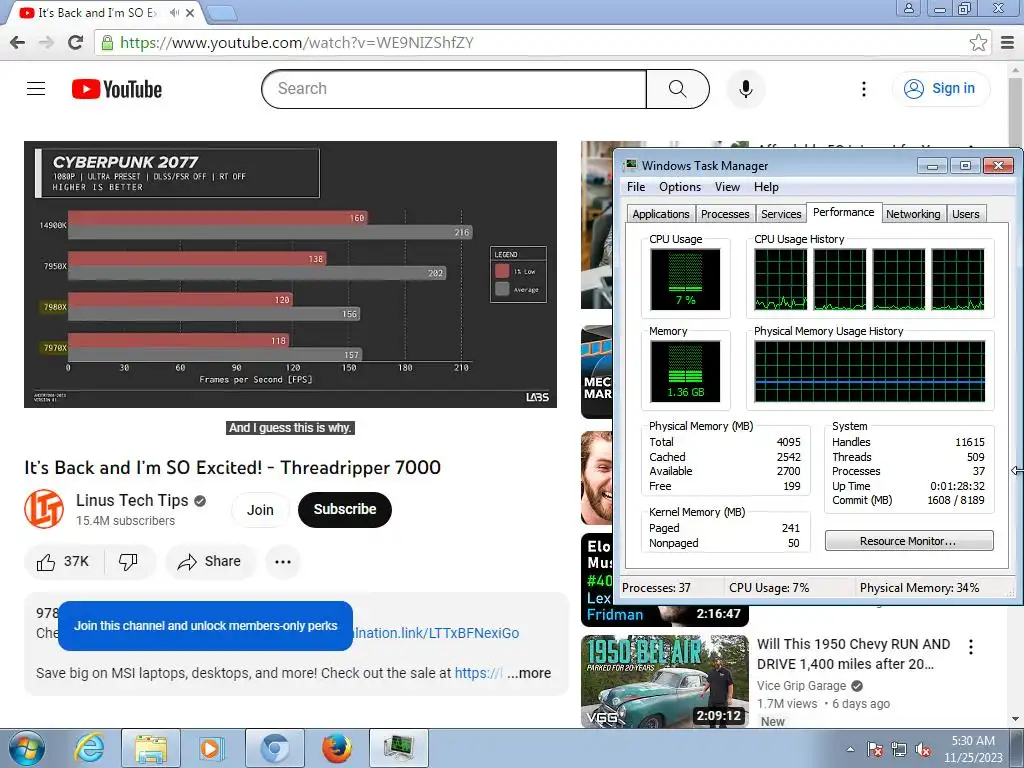
Task: Click the 'Physical Memory: 34%' status entry
Action: [919, 588]
